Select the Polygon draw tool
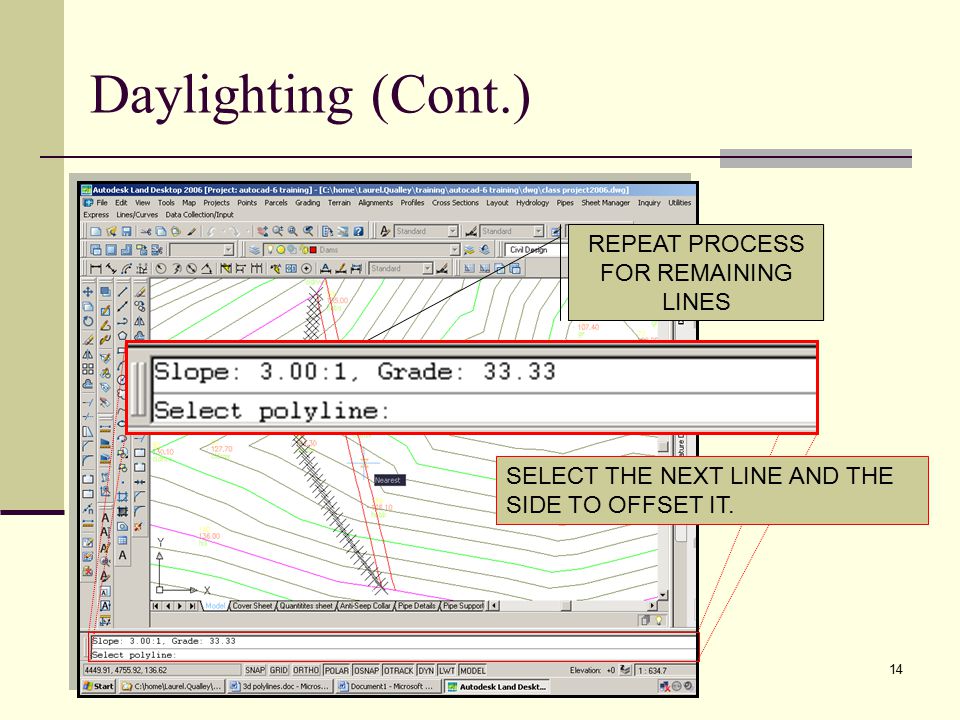The height and width of the screenshot is (720, 960). (x=122, y=336)
